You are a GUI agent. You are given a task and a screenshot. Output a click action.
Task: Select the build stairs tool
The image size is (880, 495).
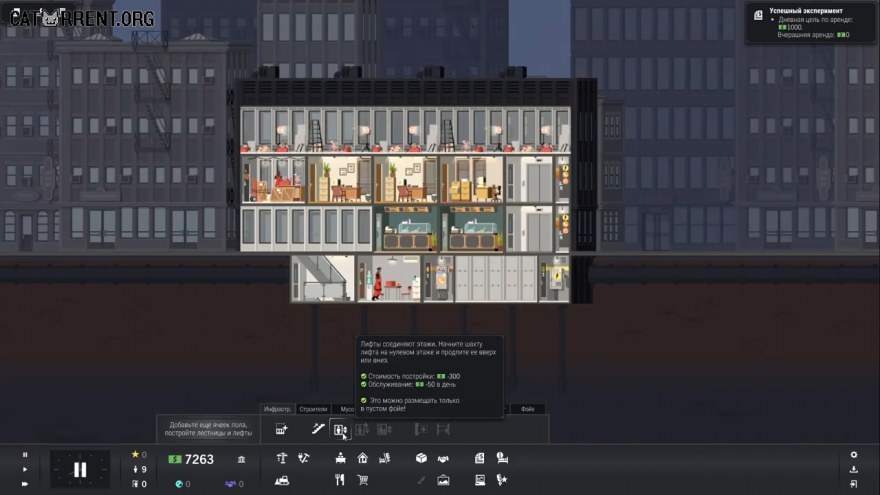click(318, 429)
